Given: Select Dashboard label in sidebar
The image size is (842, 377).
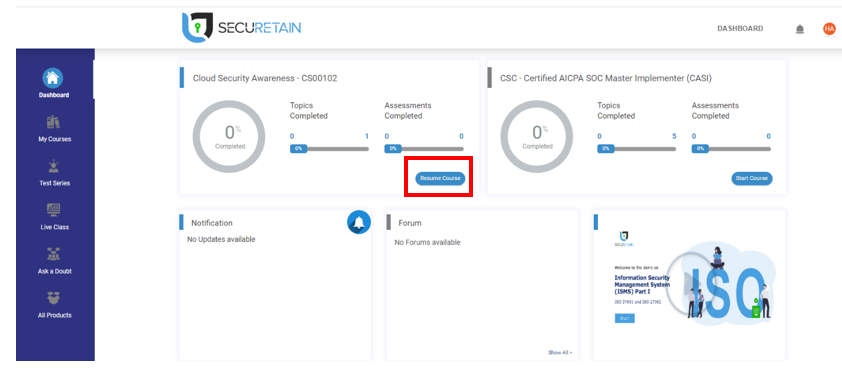Looking at the screenshot, I should 54,95.
